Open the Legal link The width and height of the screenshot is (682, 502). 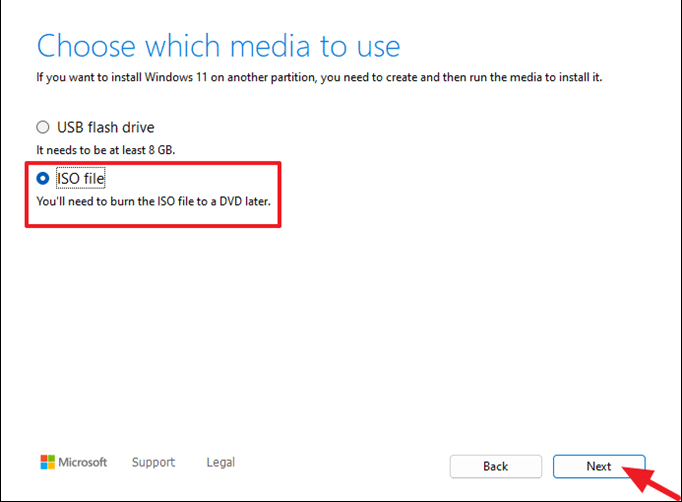(220, 462)
